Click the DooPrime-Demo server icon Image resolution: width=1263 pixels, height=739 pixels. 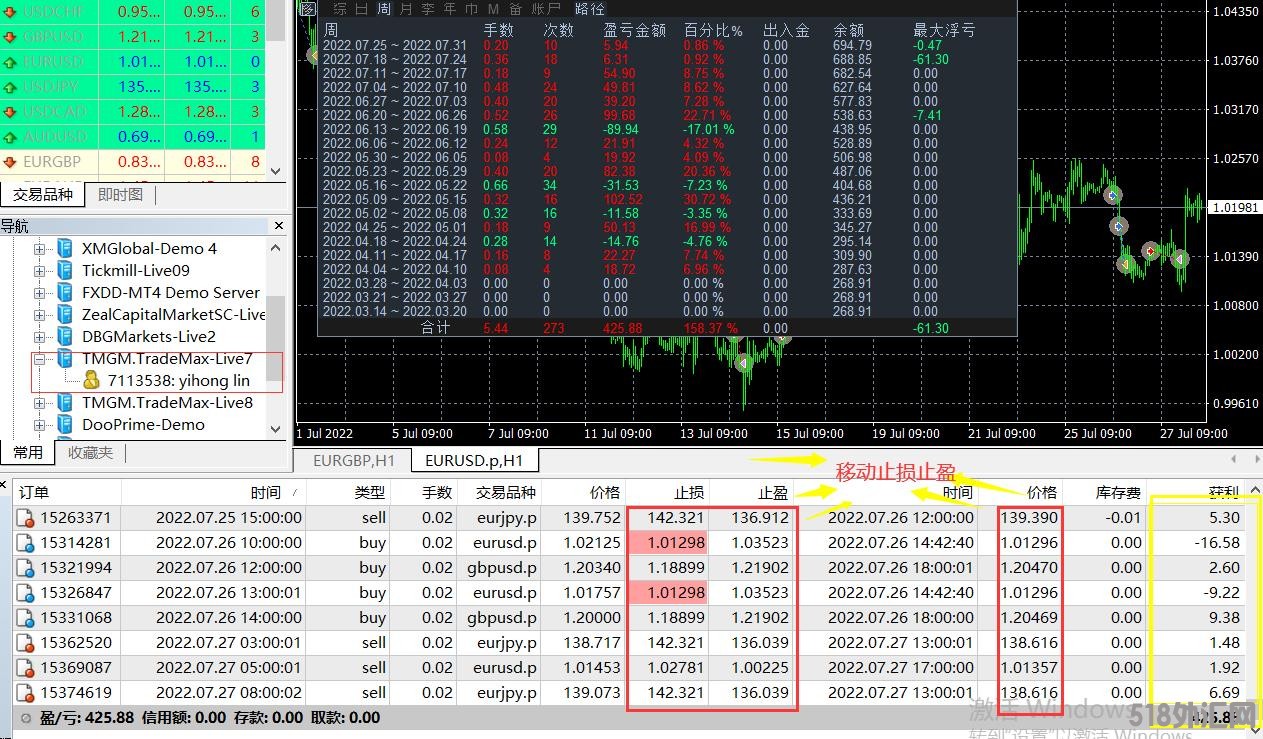(66, 424)
